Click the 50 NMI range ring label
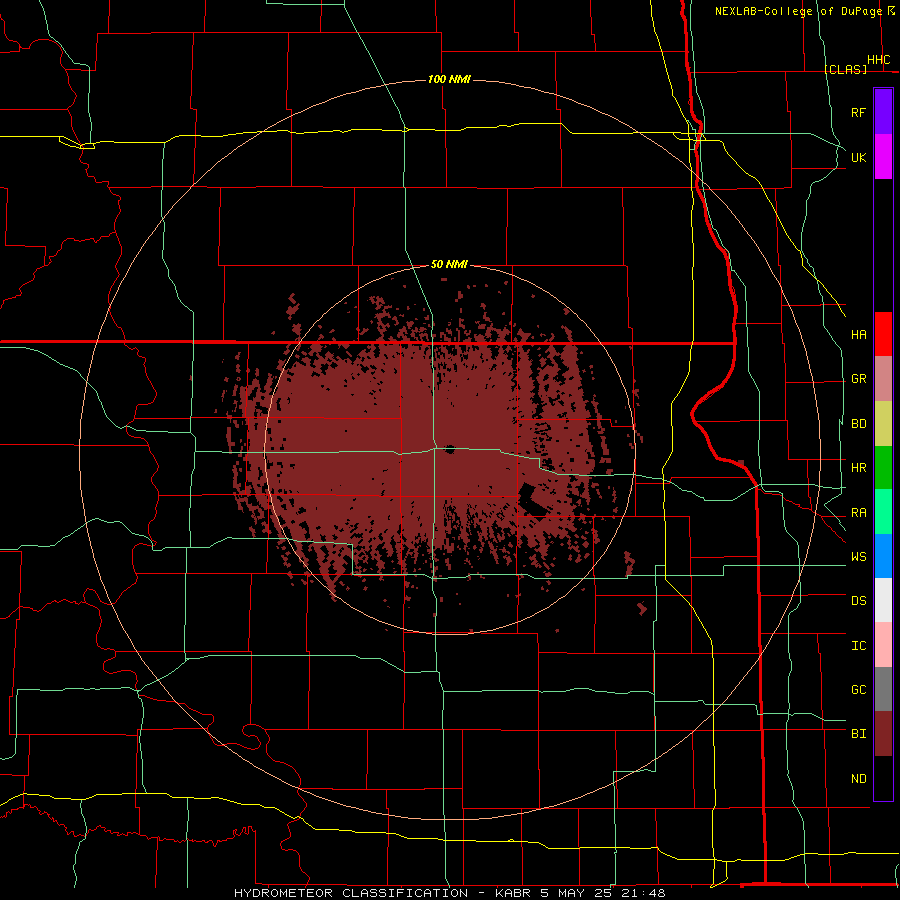This screenshot has height=900, width=900. tap(449, 264)
